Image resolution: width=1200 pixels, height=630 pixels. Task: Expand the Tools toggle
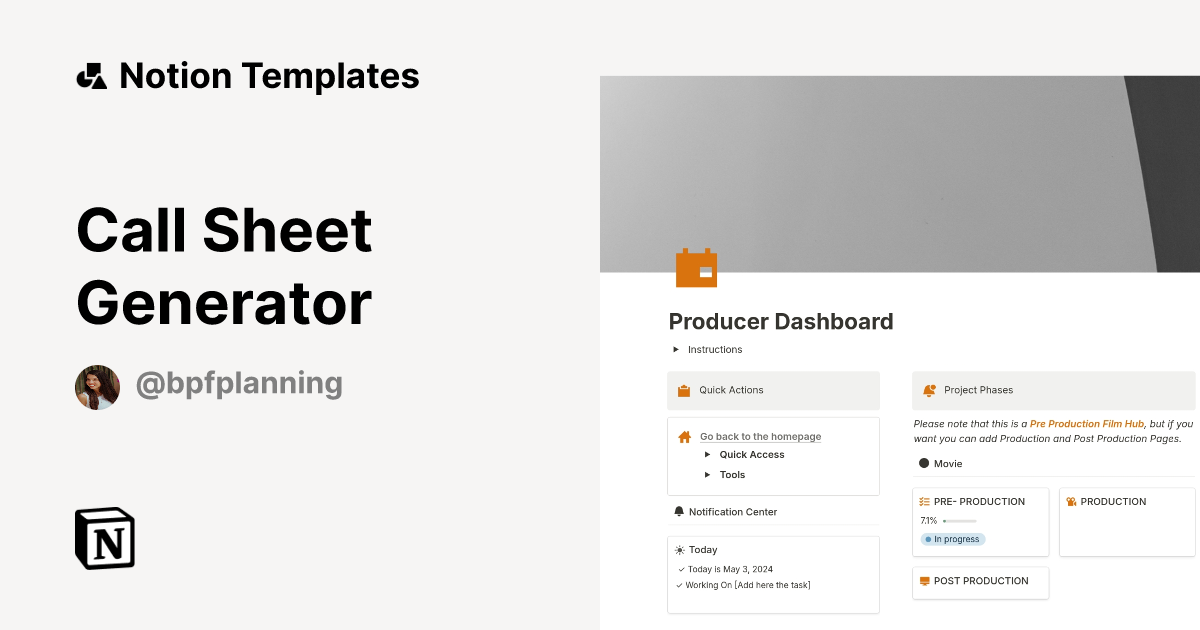(x=708, y=475)
